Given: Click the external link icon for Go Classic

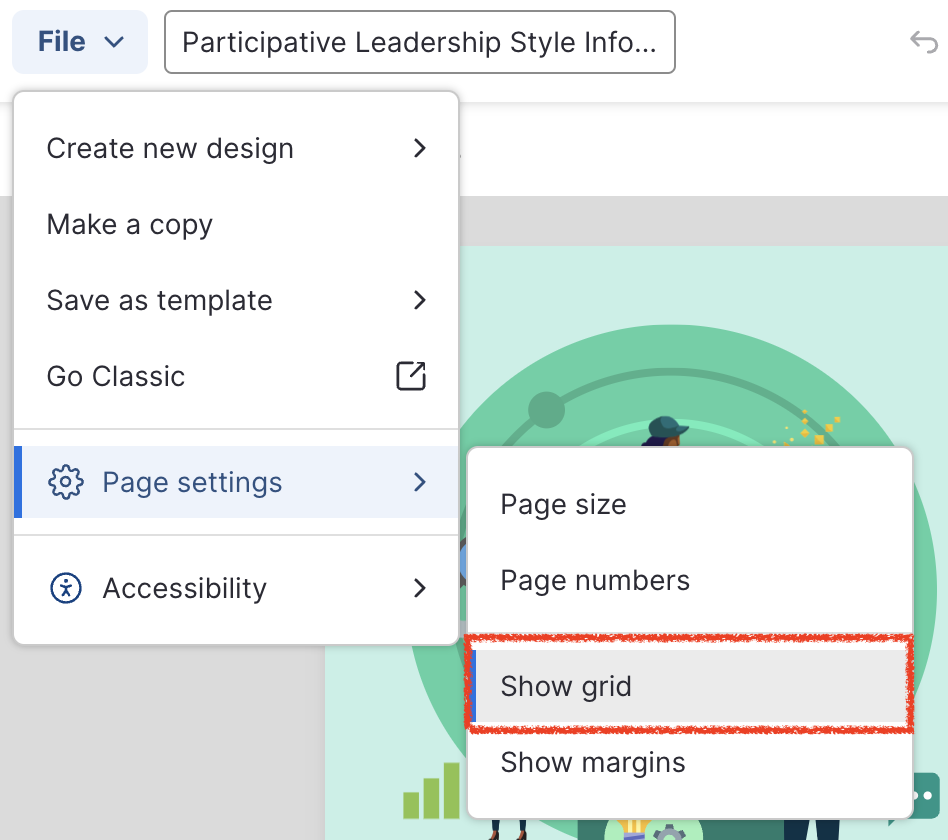Looking at the screenshot, I should point(411,376).
